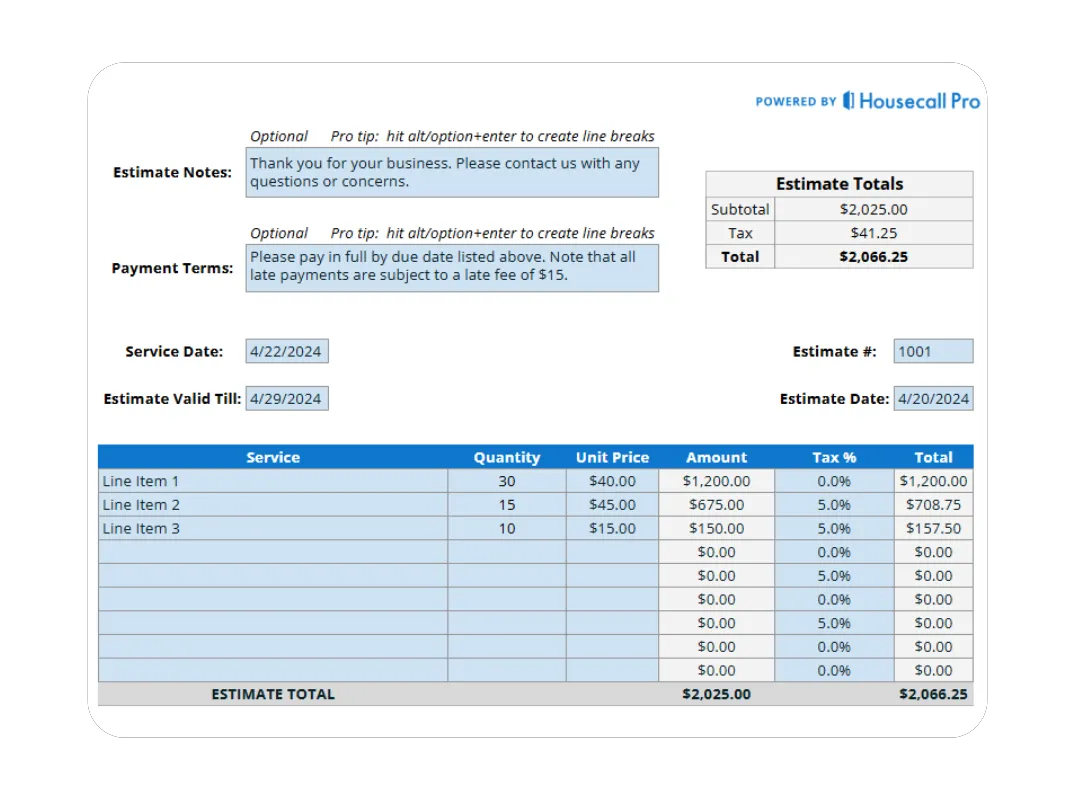1075x800 pixels.
Task: Select the $1,200.00 amount for Line Item 1
Action: point(716,481)
